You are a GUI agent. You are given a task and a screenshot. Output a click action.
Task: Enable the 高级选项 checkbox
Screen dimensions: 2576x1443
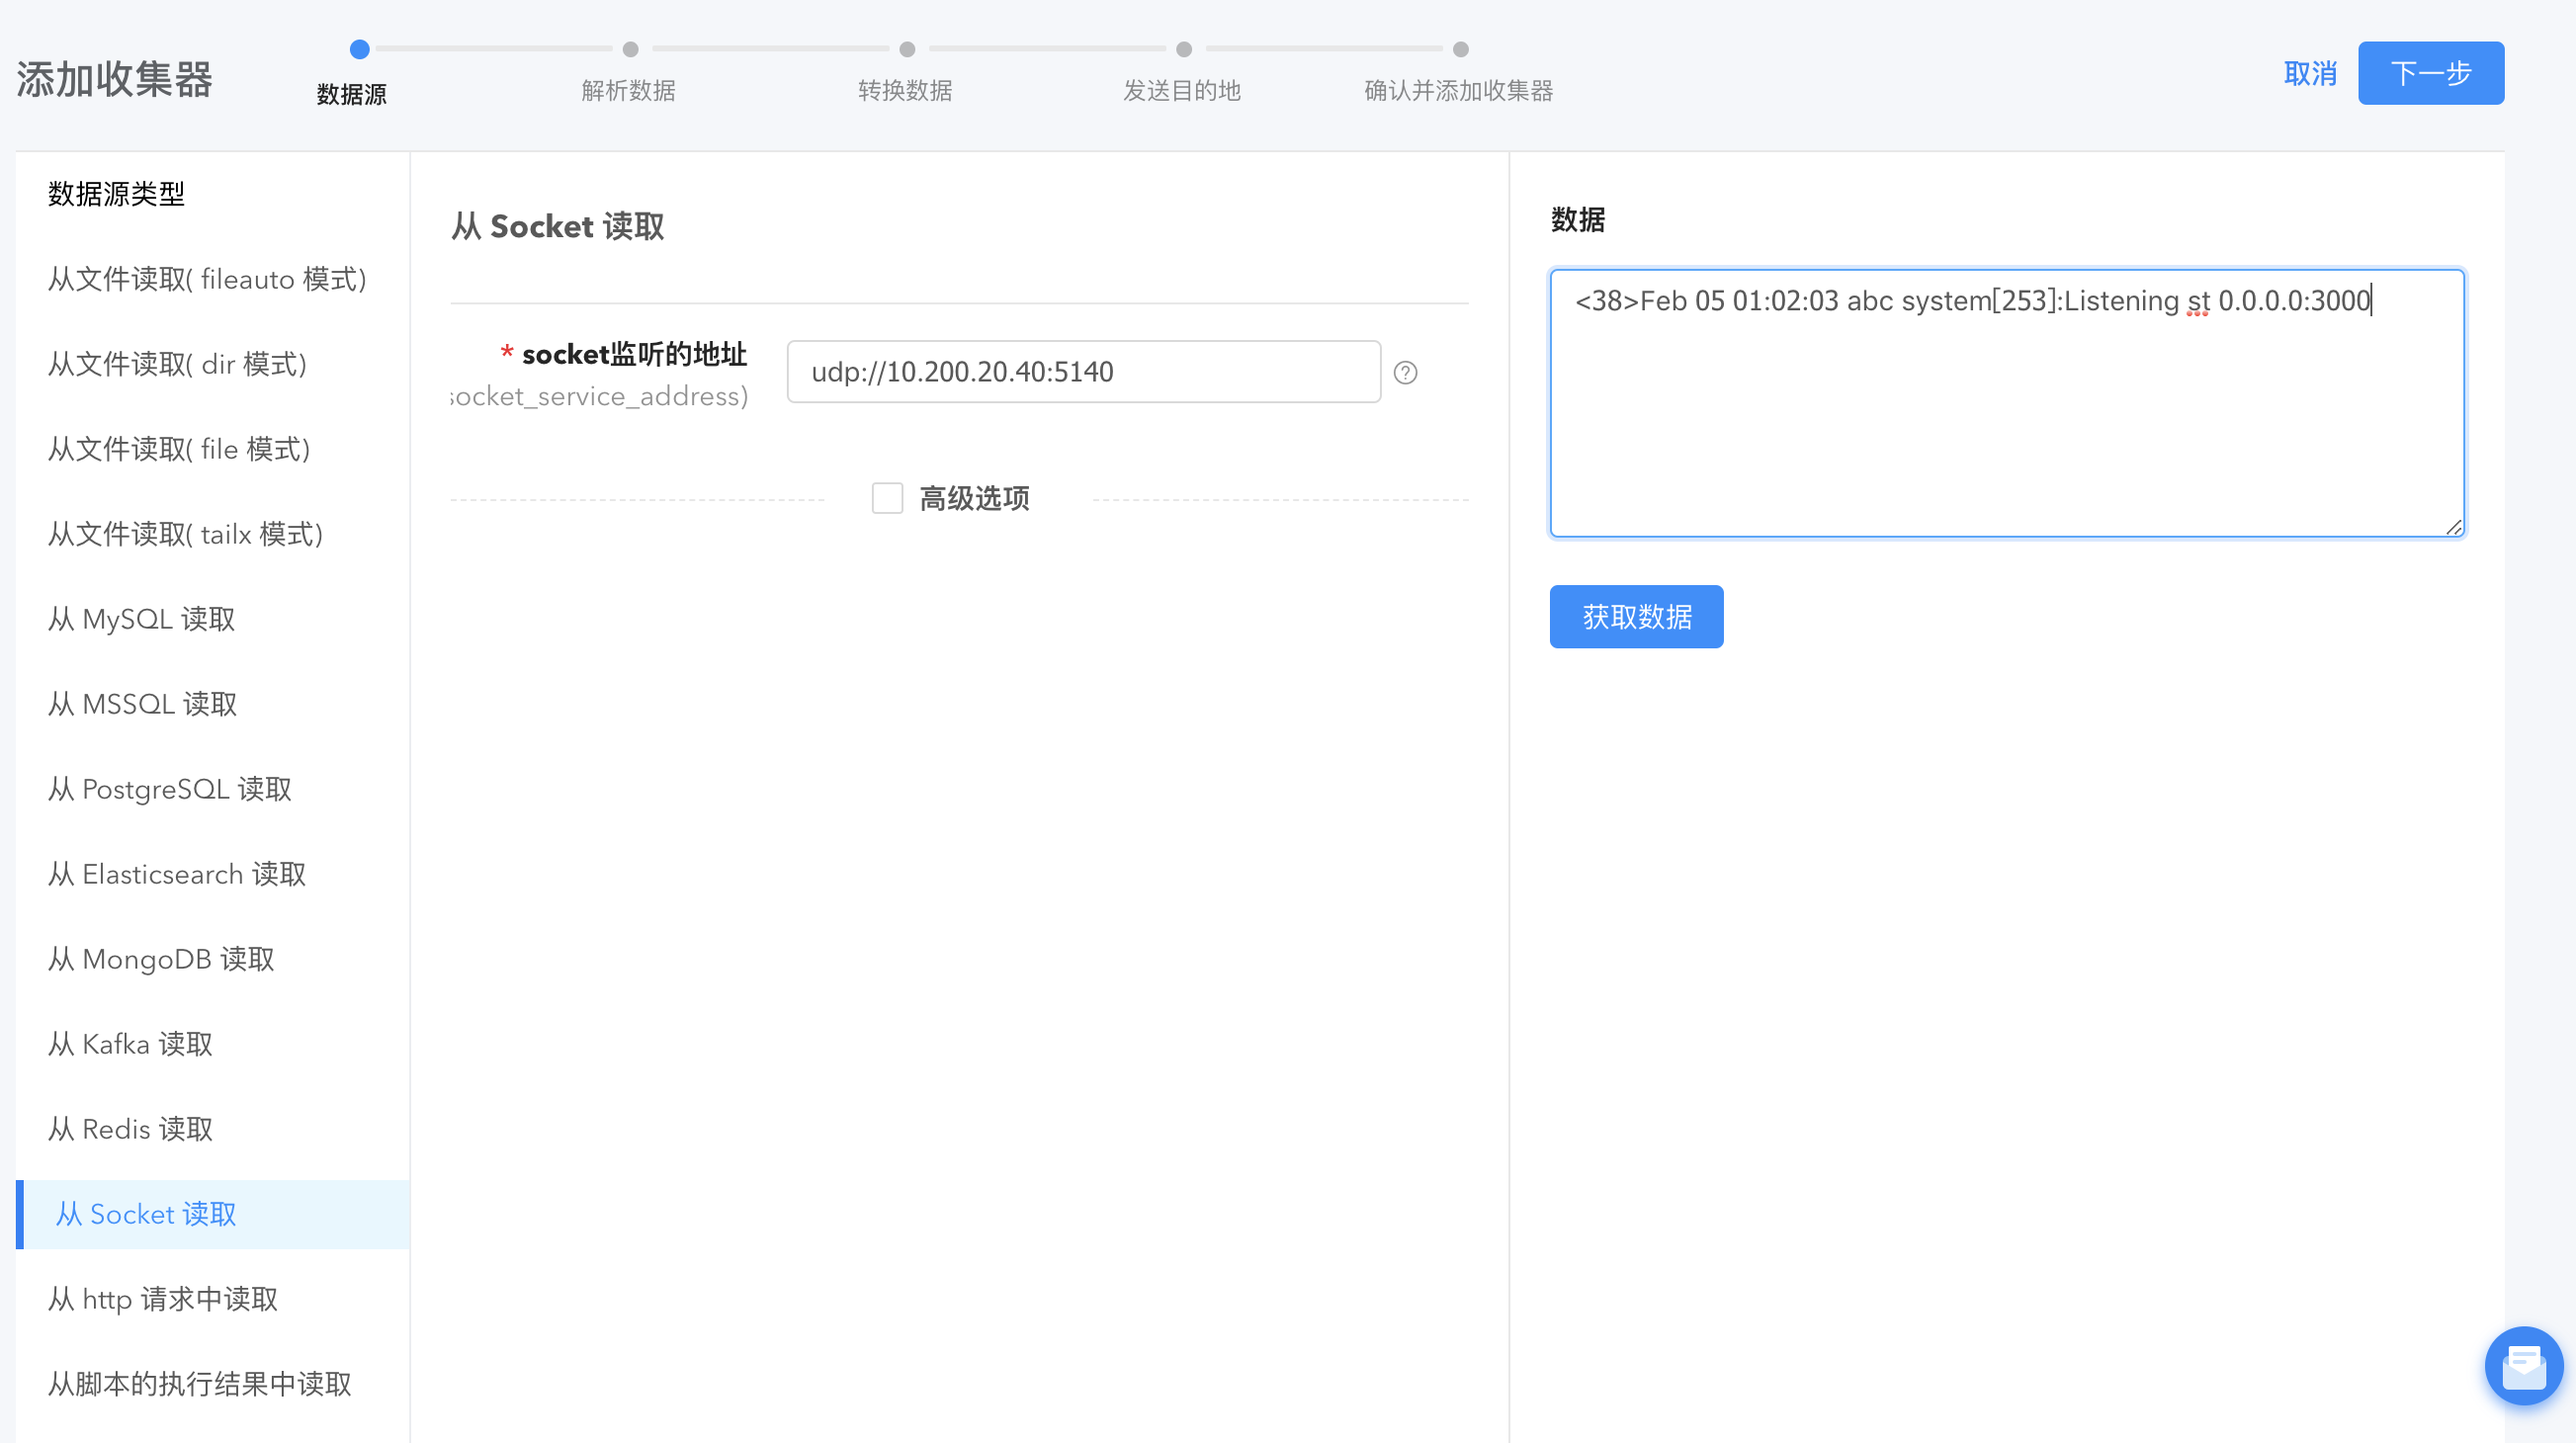click(887, 497)
